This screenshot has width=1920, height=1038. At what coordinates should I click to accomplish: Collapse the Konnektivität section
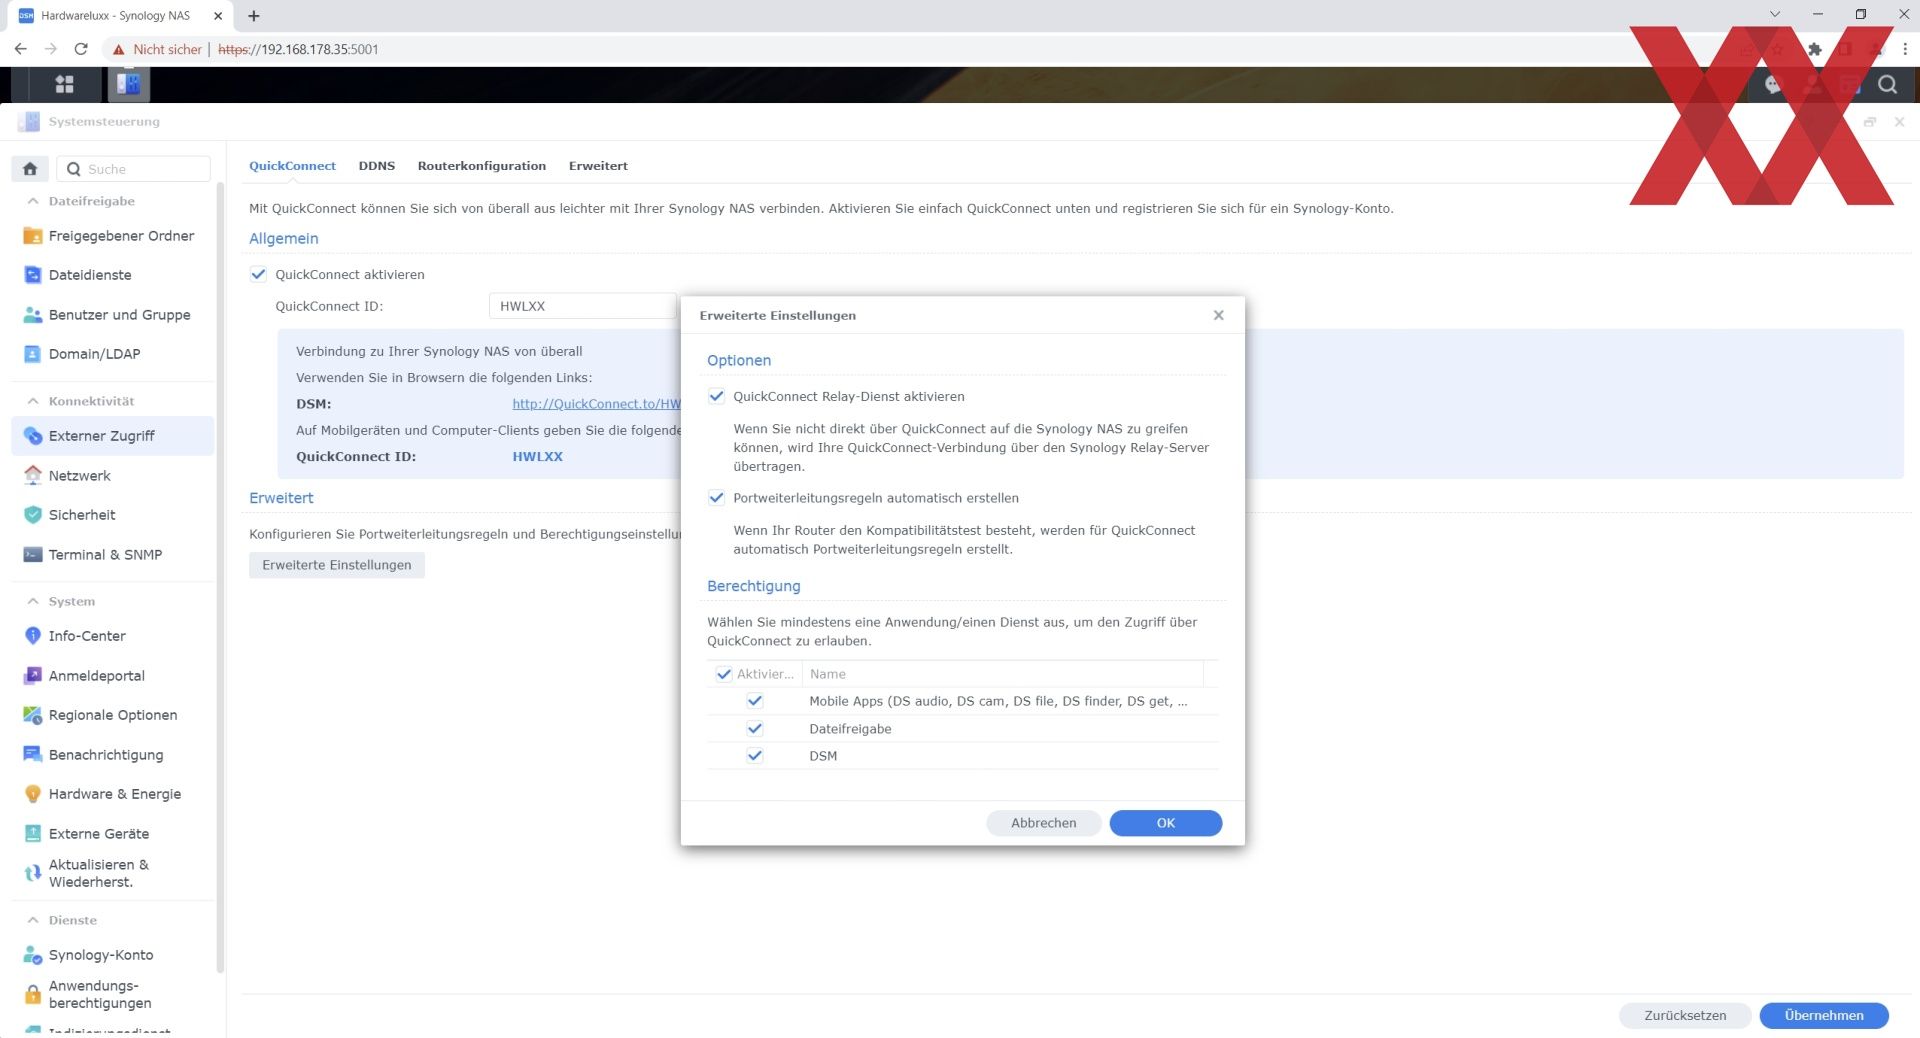click(33, 401)
